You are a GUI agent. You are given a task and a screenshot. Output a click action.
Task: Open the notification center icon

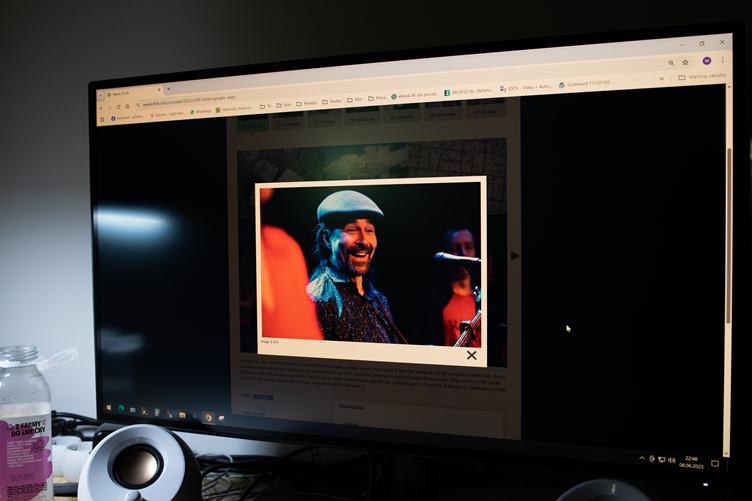click(x=715, y=464)
